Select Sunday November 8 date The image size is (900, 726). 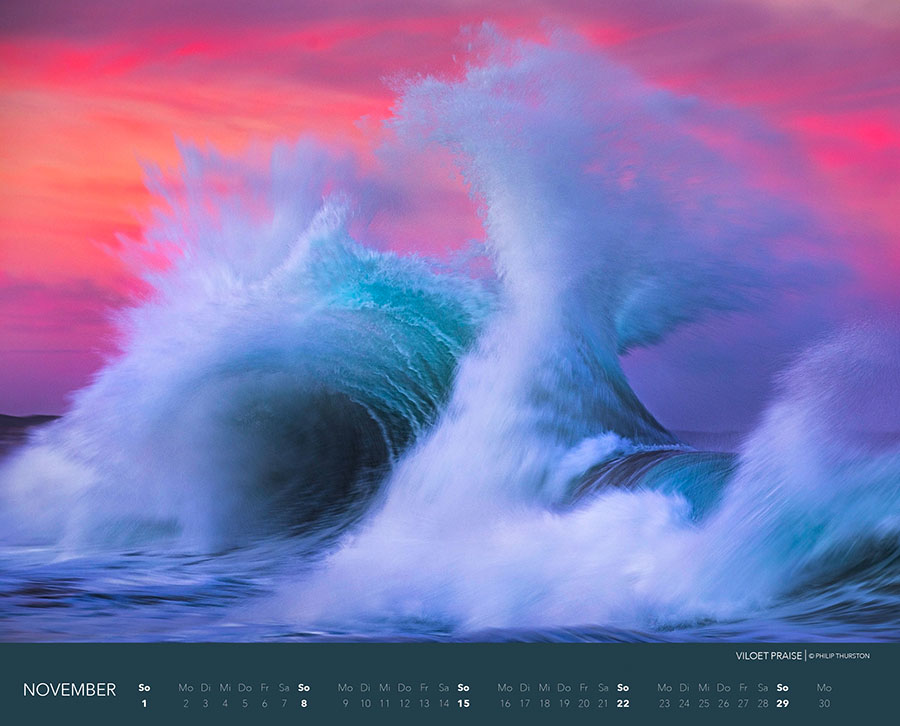(x=304, y=704)
